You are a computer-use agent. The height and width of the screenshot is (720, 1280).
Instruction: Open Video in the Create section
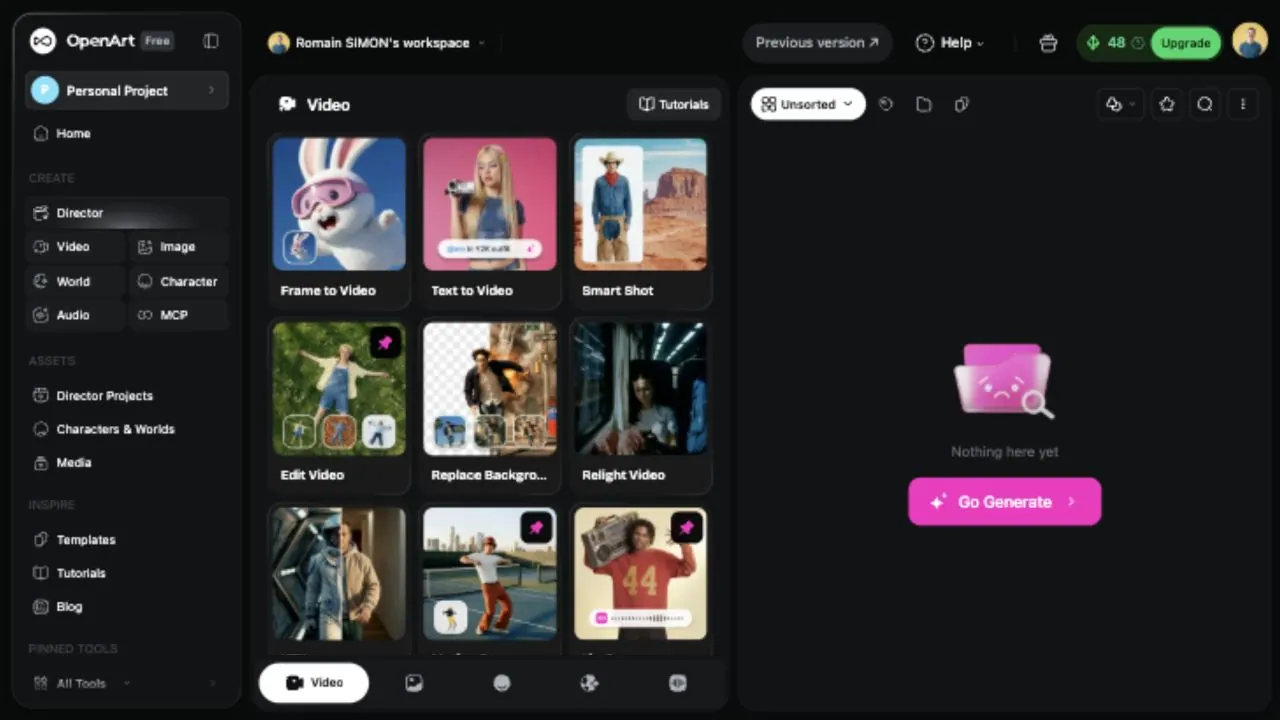[75, 247]
